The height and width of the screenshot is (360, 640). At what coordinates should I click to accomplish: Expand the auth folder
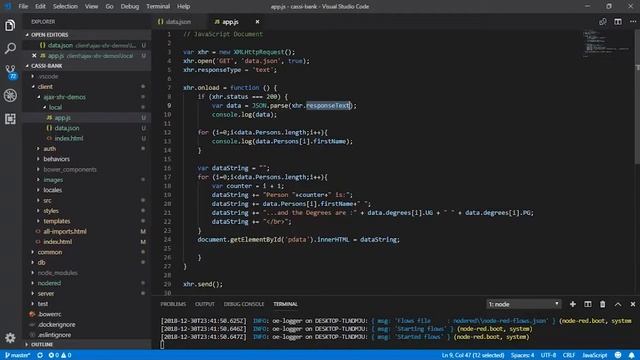[49, 149]
